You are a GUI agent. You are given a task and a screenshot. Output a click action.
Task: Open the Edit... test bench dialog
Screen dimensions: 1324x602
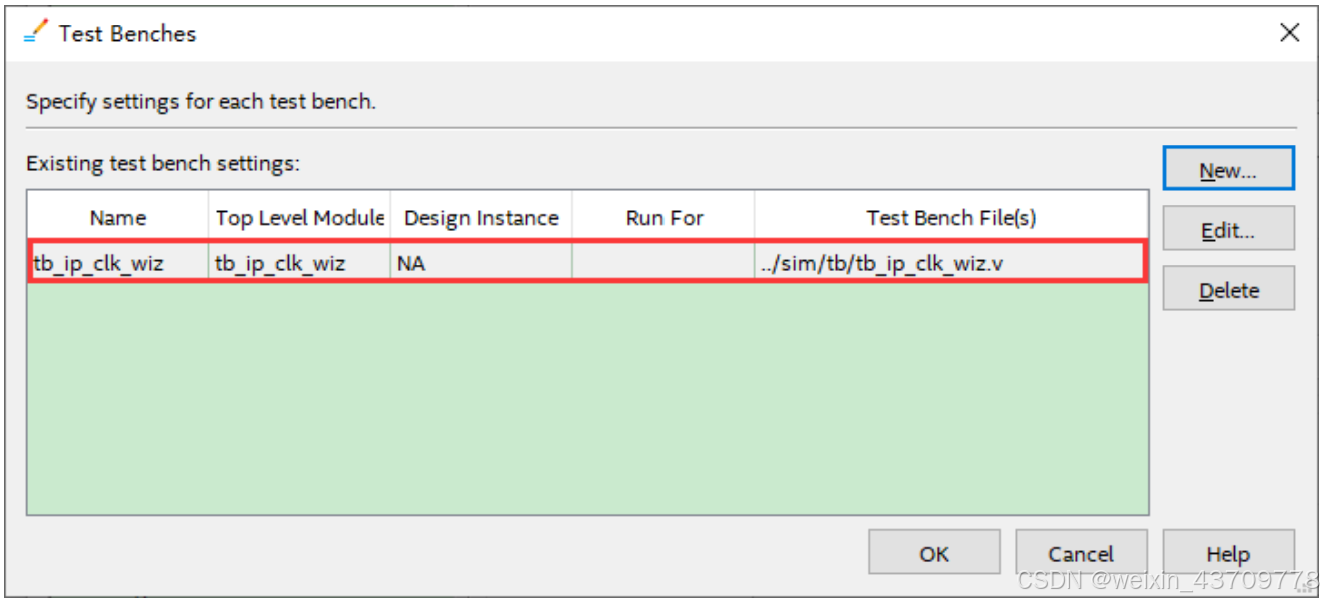click(1228, 229)
